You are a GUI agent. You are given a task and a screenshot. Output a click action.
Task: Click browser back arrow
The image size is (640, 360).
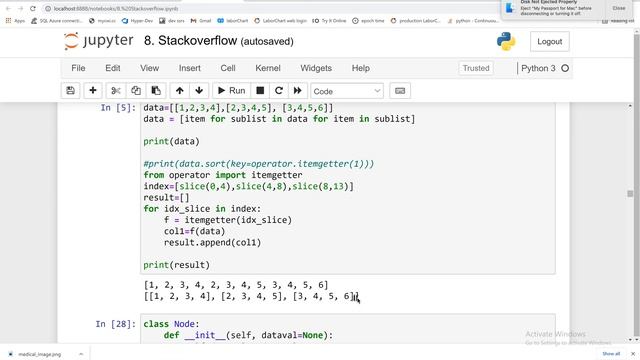8,9
